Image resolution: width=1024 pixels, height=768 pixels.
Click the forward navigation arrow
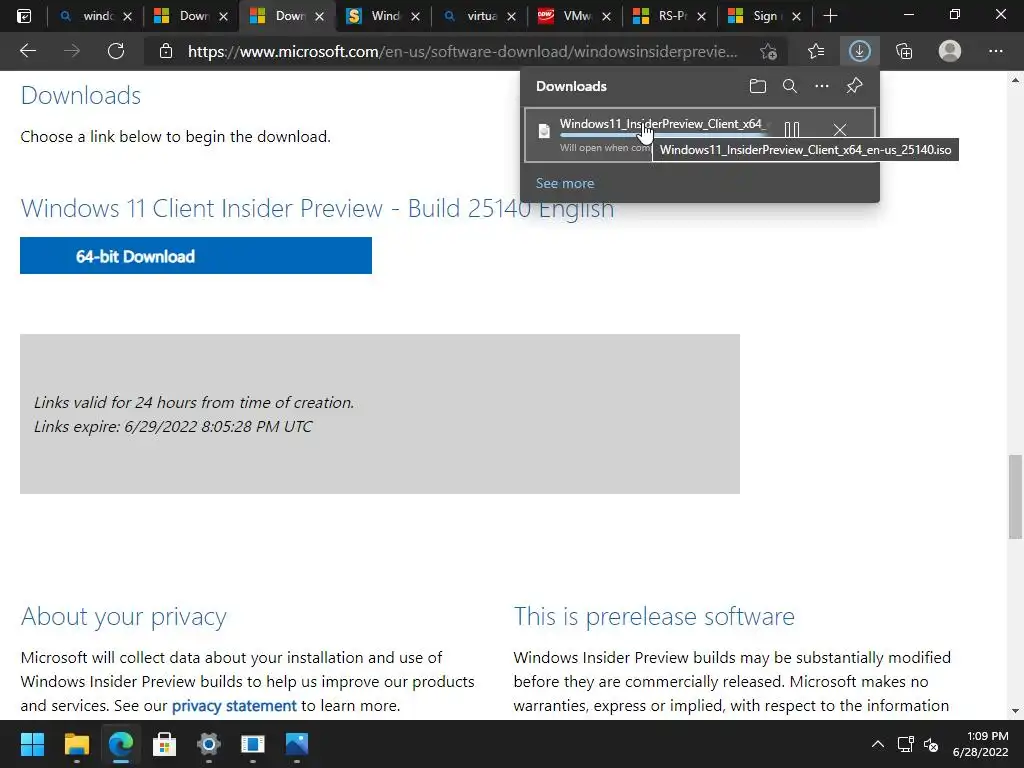[72, 51]
